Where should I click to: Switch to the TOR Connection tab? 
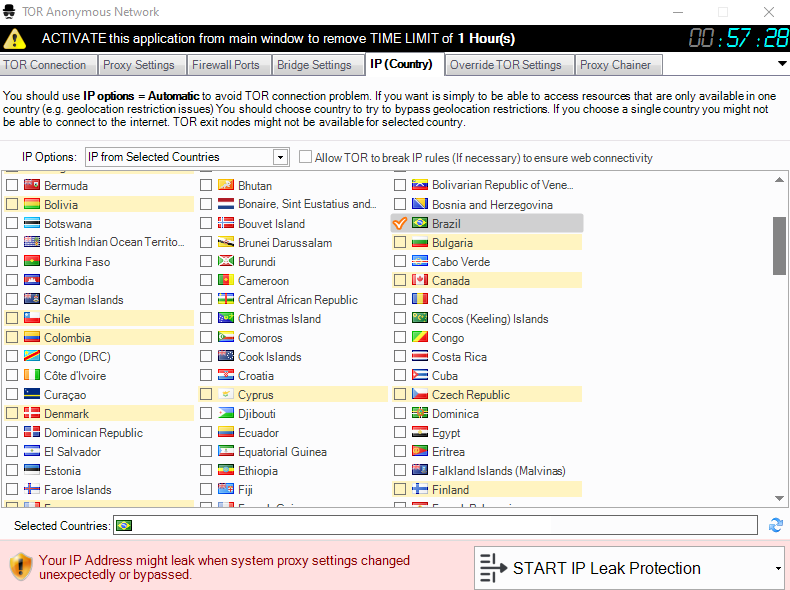(48, 65)
